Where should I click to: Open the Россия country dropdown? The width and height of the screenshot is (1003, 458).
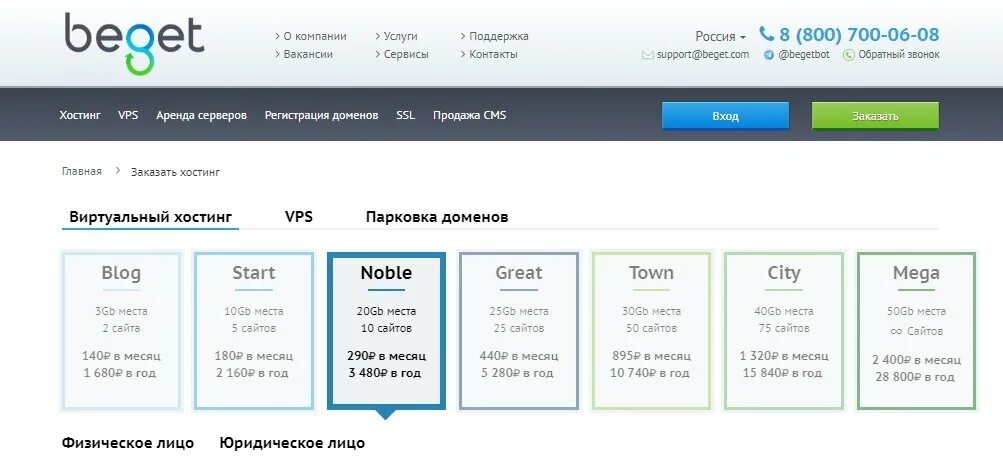(720, 36)
